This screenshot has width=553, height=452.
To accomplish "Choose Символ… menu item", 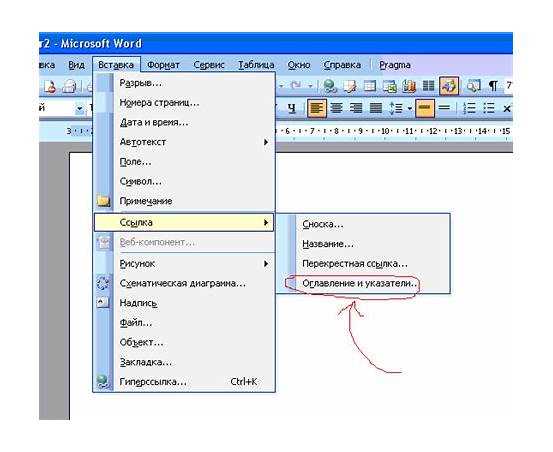I will [x=184, y=182].
